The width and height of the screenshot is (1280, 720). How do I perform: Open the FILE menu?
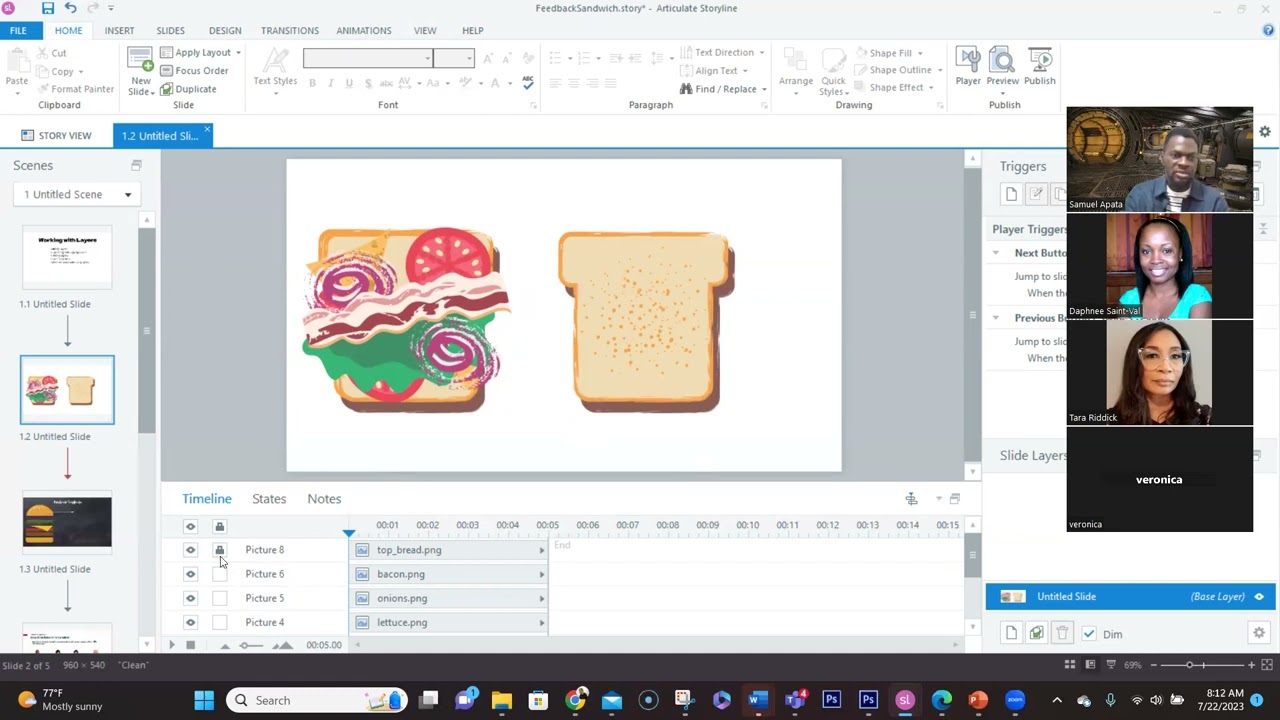coord(18,30)
